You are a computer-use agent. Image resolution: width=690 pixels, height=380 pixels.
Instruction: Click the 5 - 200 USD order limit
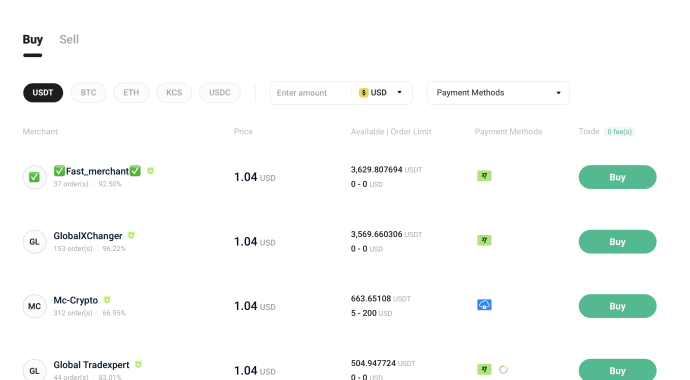click(x=371, y=313)
